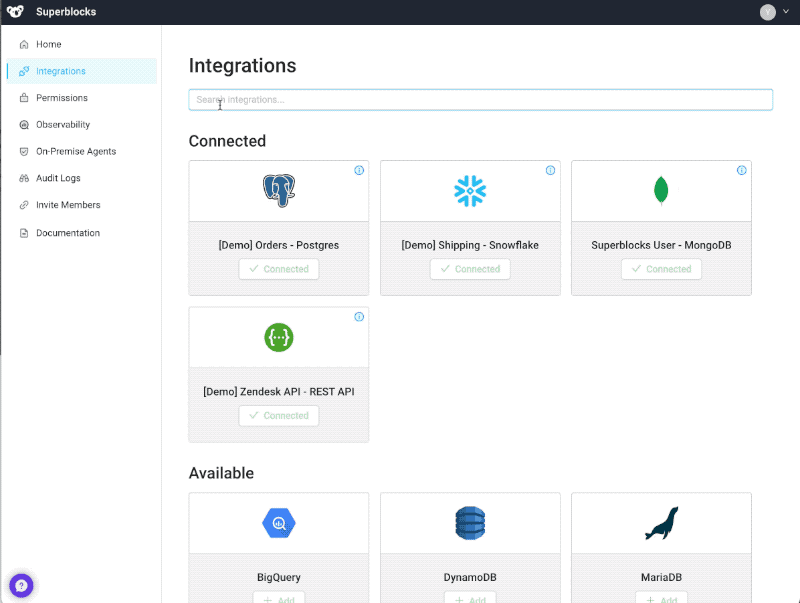
Task: Add the DynamoDB integration
Action: pos(470,598)
